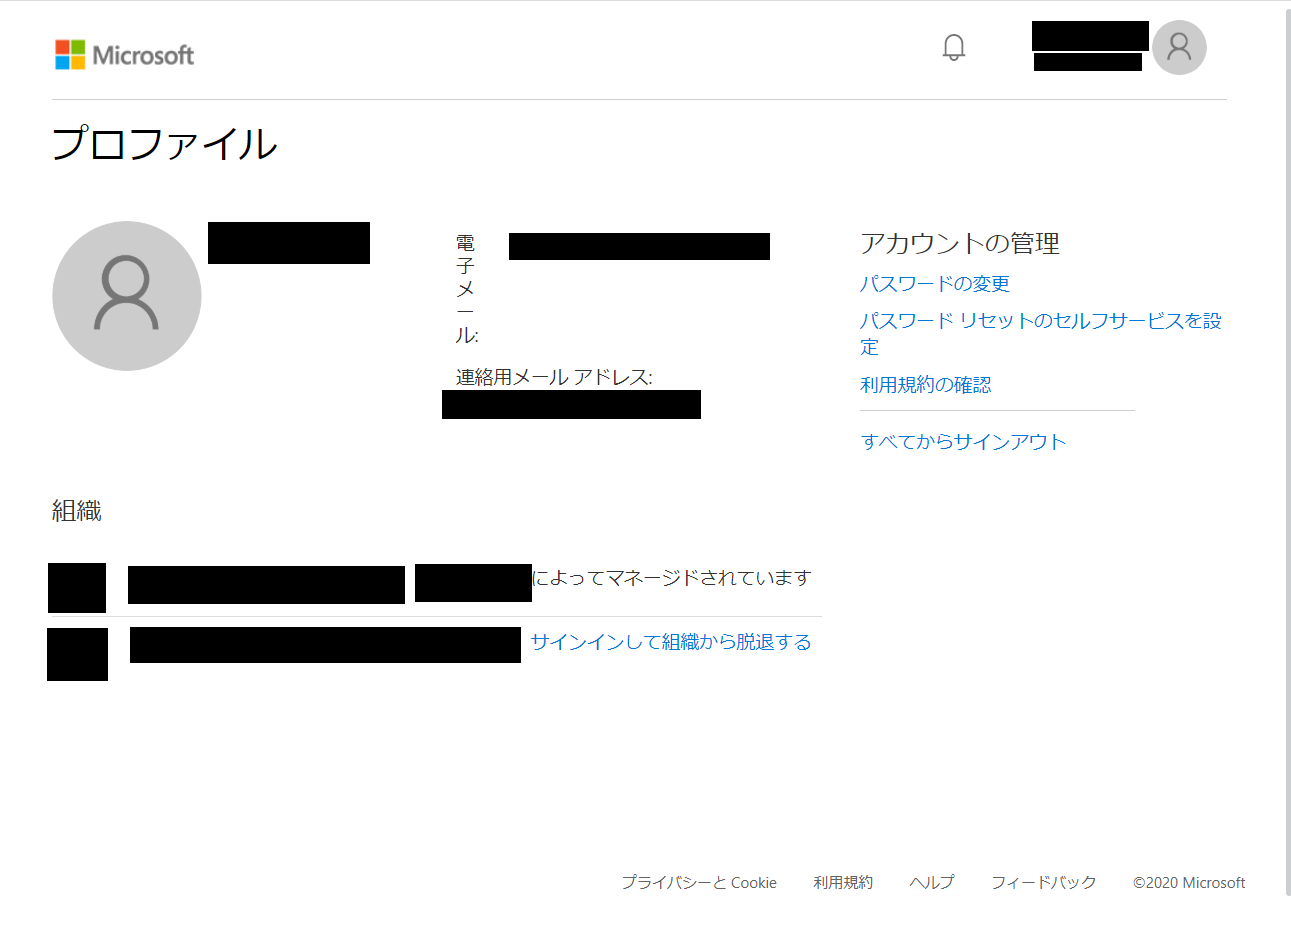Screen dimensions: 1291x928
Task: Click サインインして組織から脱退する link
Action: point(671,642)
